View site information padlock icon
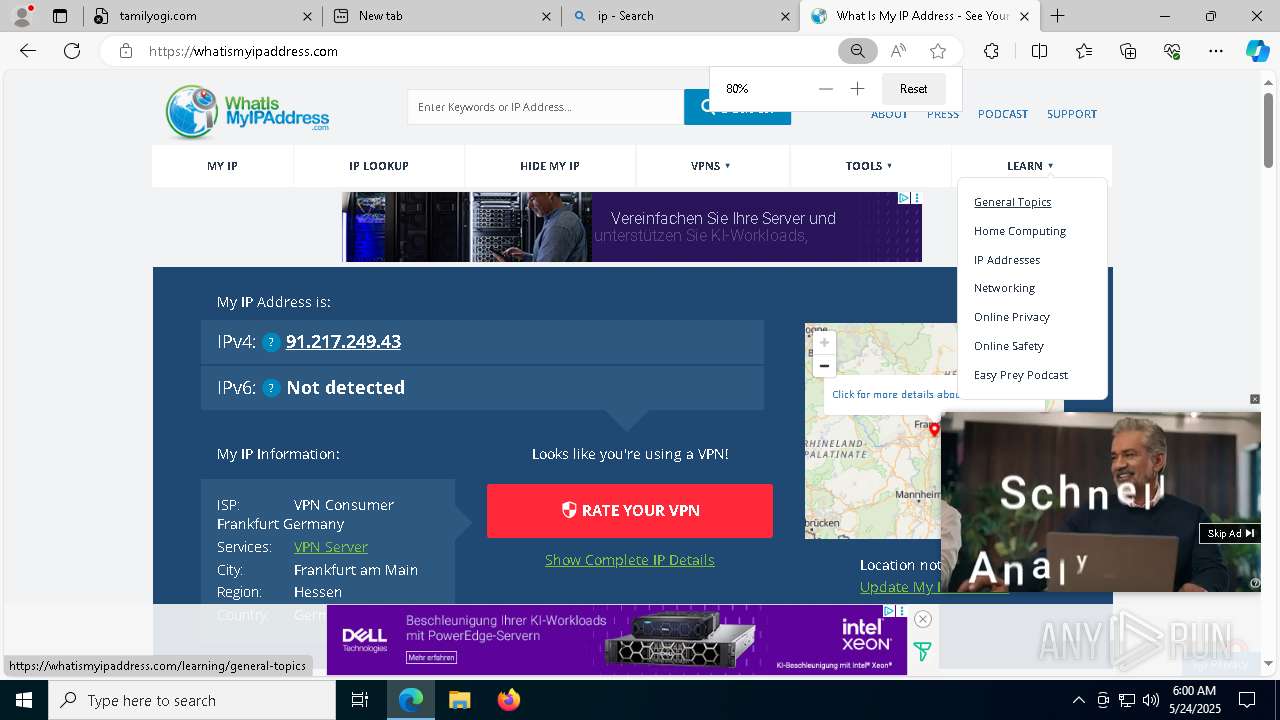 (126, 51)
